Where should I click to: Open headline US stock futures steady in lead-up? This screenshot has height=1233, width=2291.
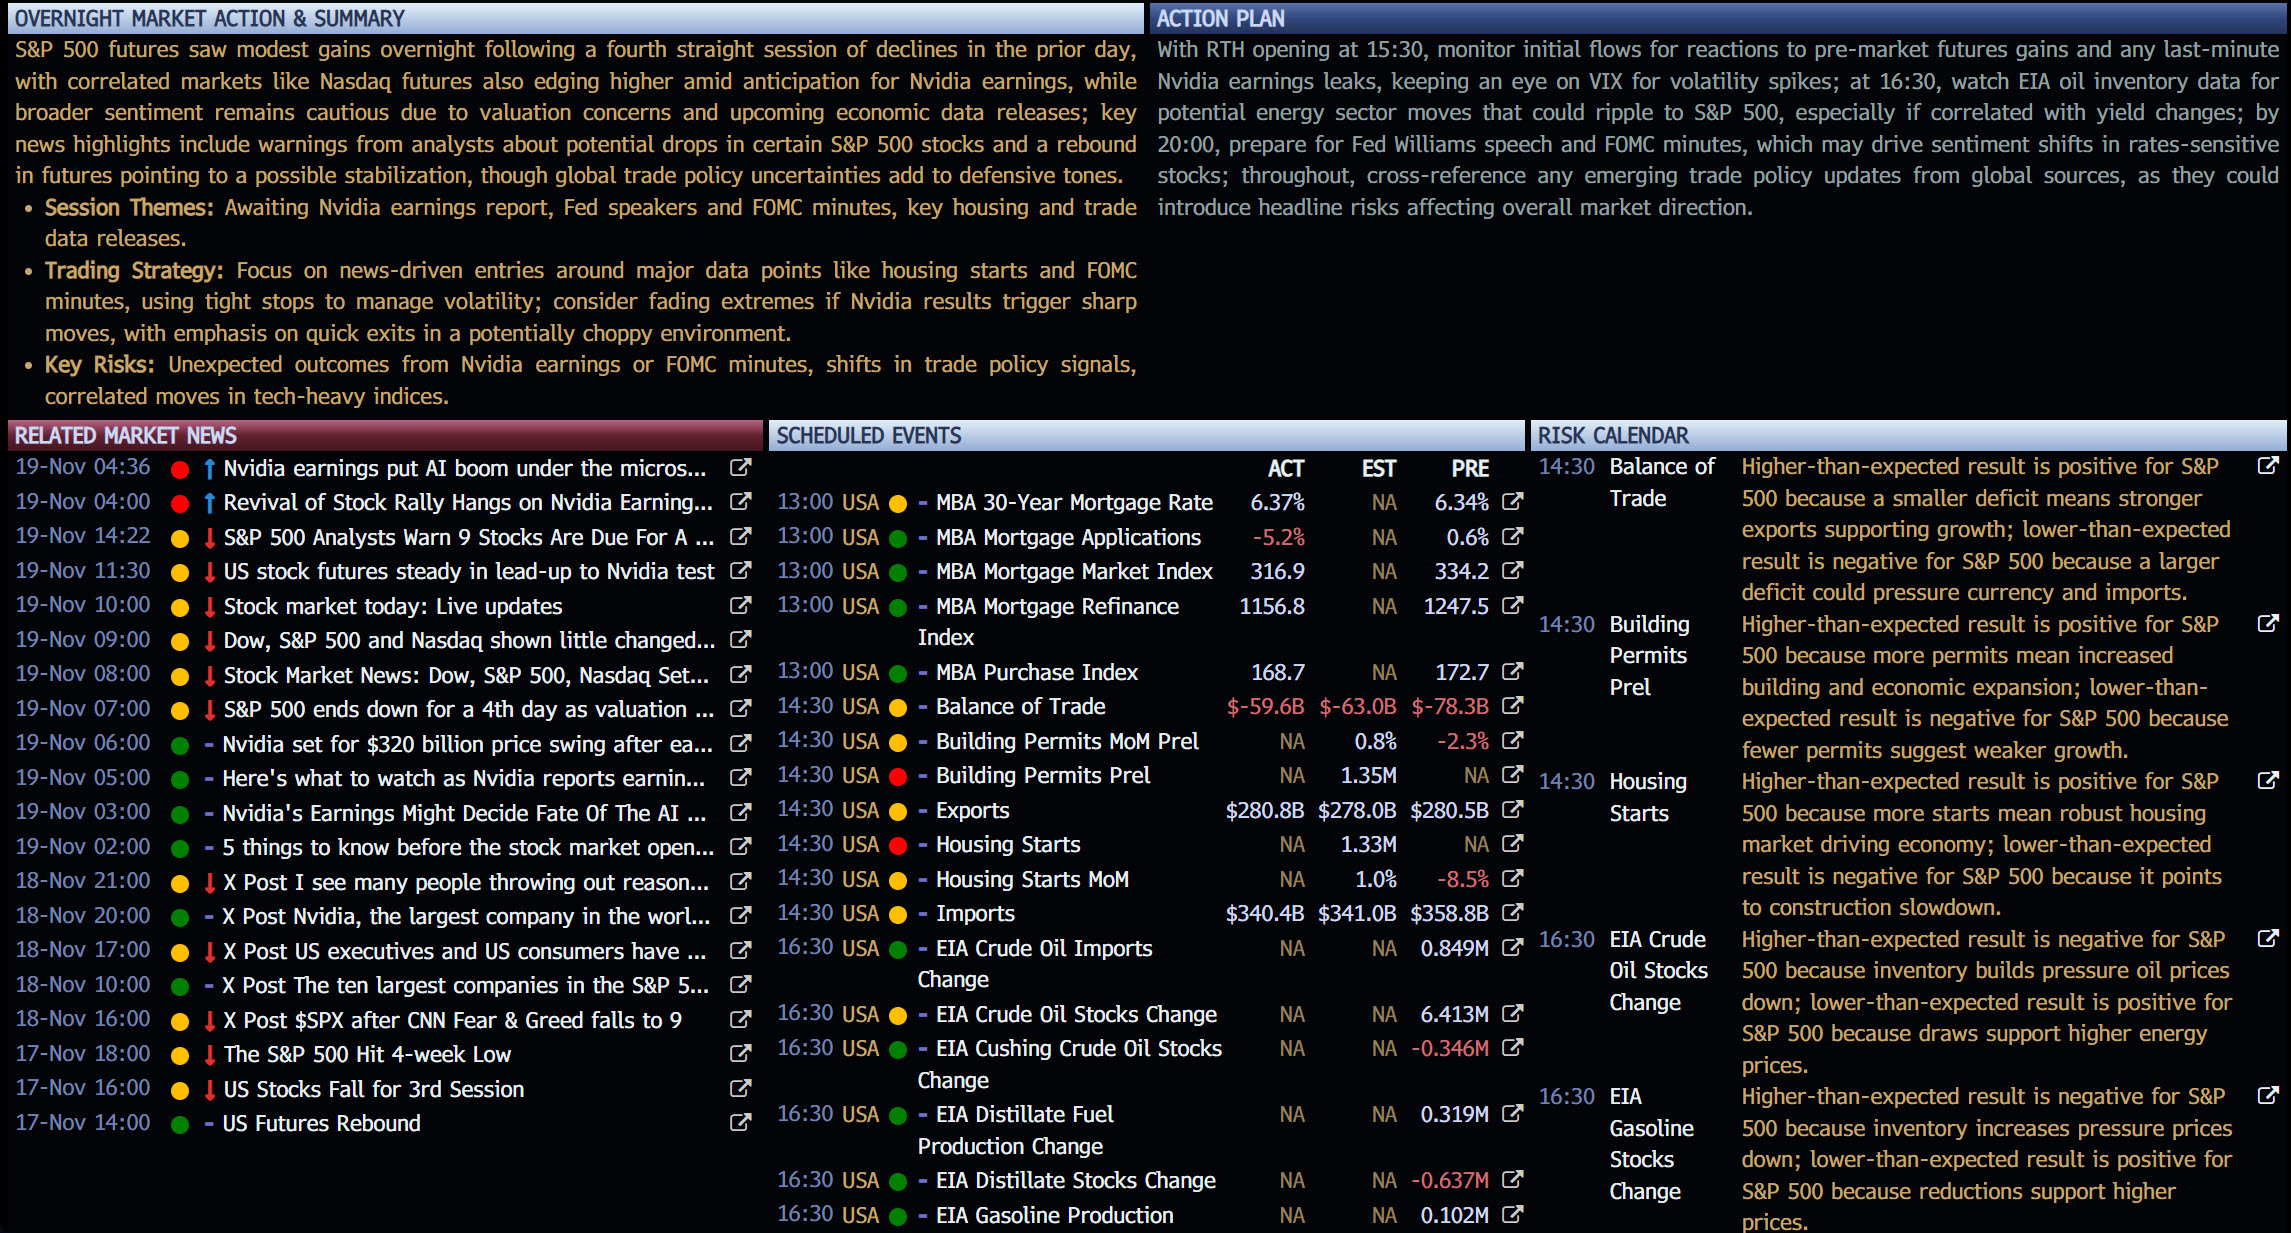pos(468,571)
